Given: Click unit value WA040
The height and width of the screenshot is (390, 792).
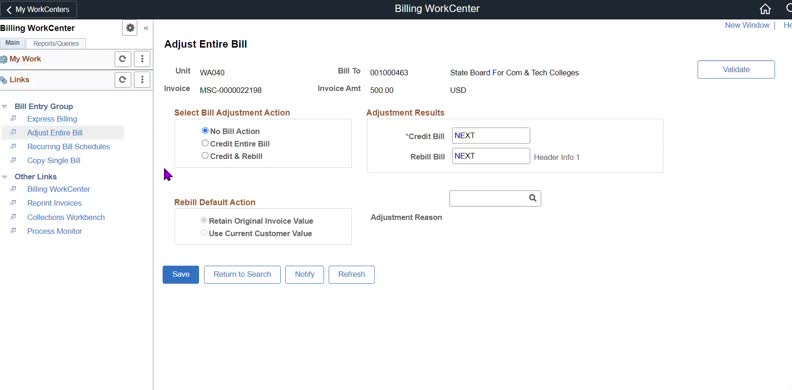Looking at the screenshot, I should (x=212, y=73).
